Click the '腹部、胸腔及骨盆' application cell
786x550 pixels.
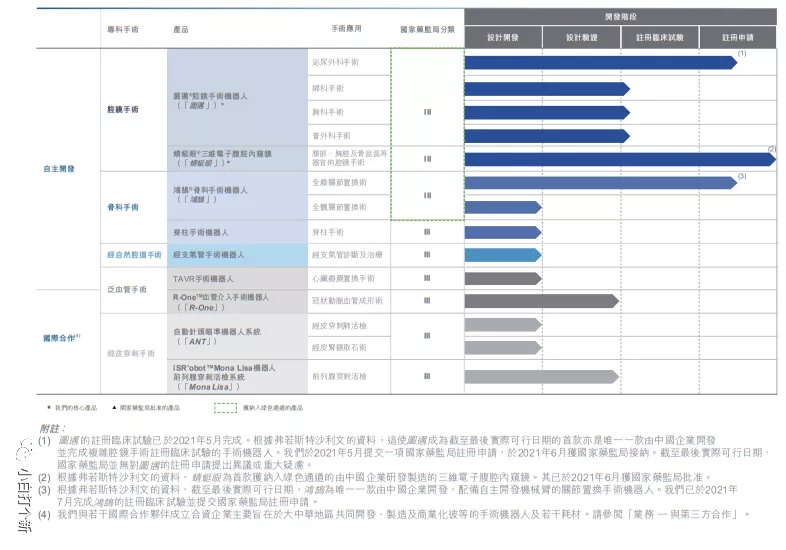(349, 158)
